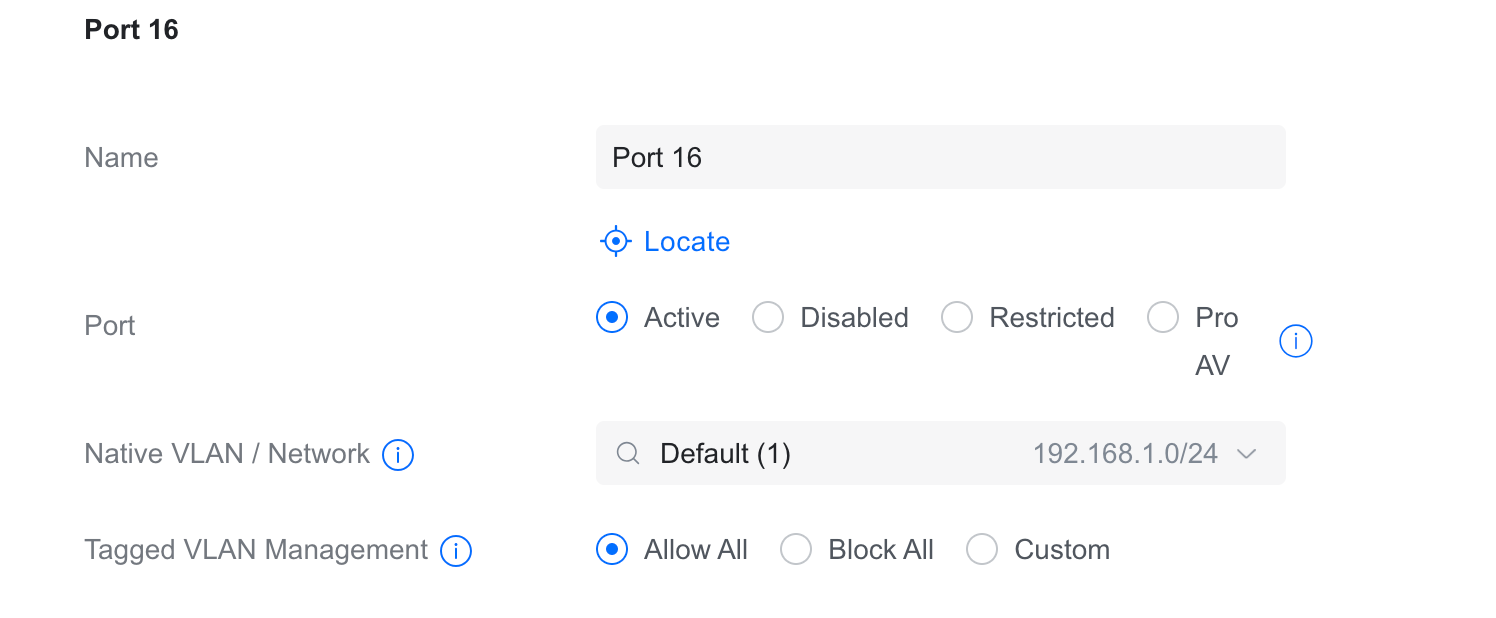
Task: Click the bold Port 16 heading
Action: coord(131,30)
